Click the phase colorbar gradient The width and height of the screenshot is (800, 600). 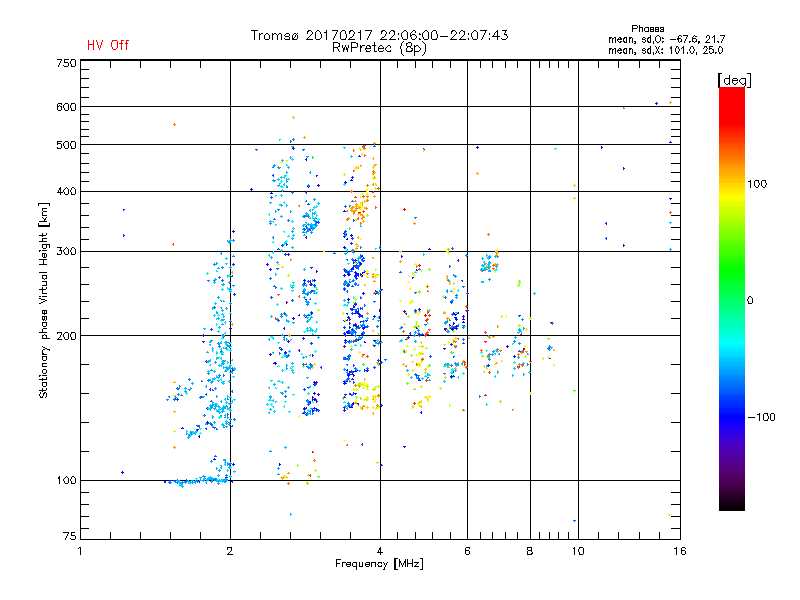[x=732, y=298]
